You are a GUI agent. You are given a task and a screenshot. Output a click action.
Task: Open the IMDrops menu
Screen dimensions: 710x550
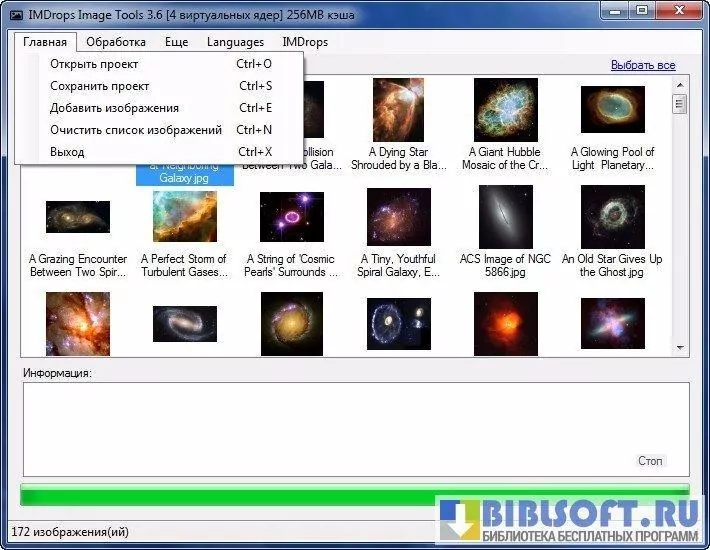coord(305,42)
